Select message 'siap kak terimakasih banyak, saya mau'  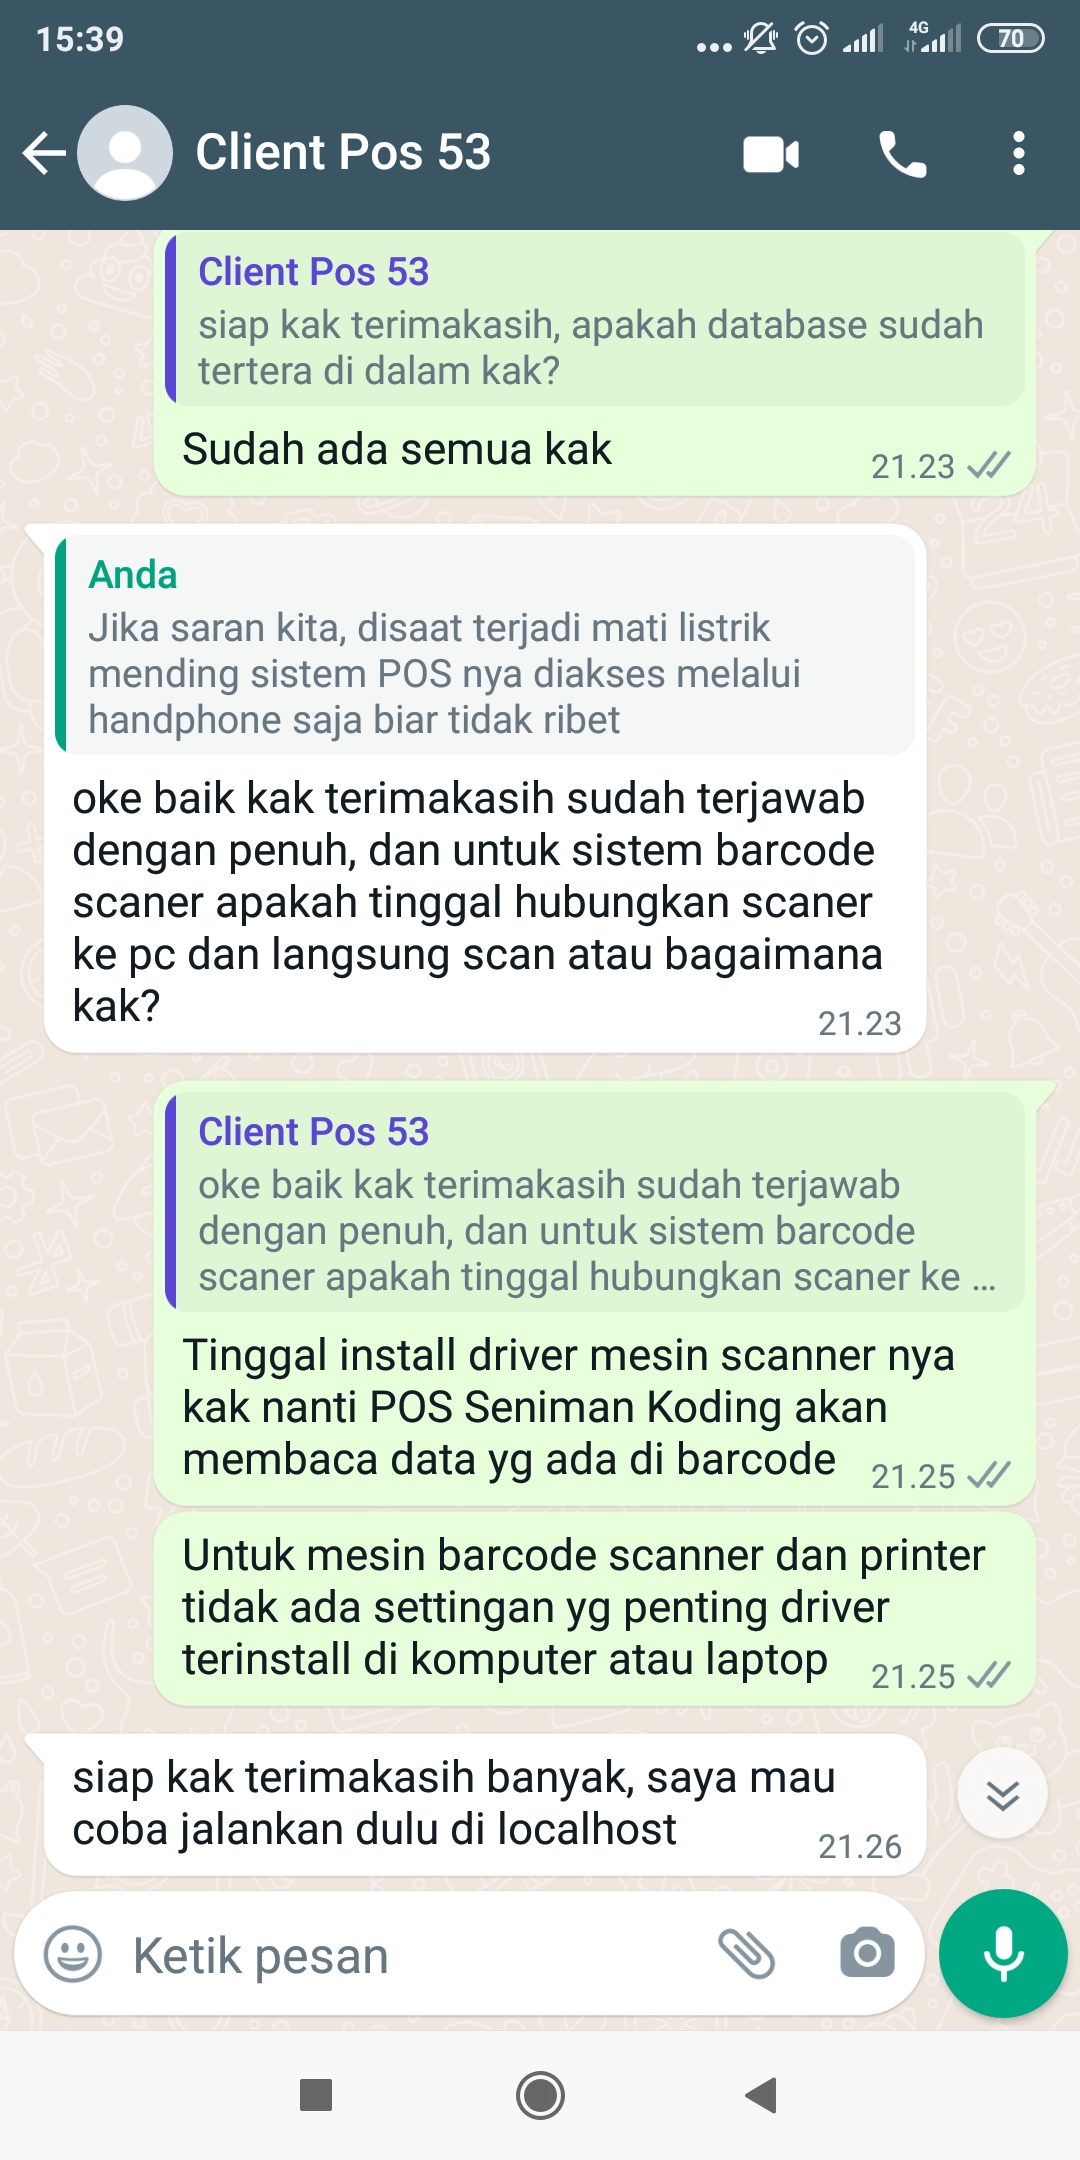pyautogui.click(x=485, y=1805)
